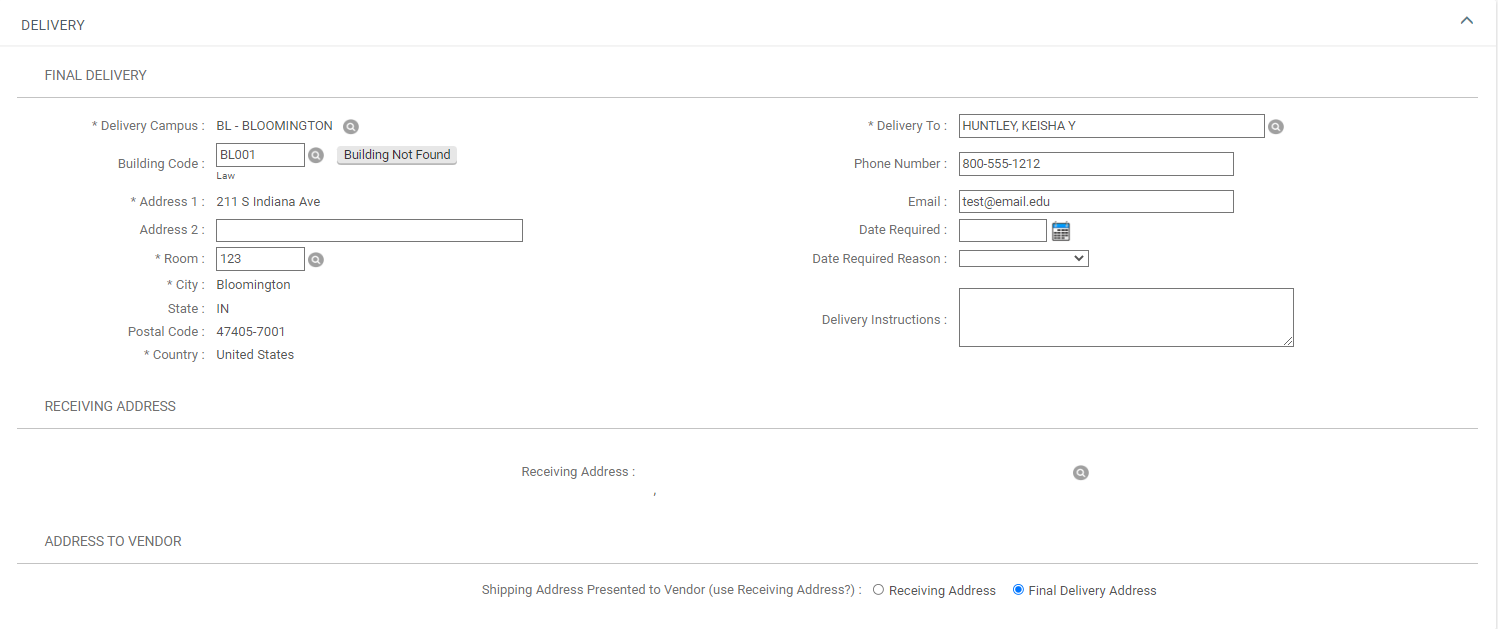Click the DELIVERY section header title
Image resolution: width=1498 pixels, height=629 pixels.
[53, 25]
